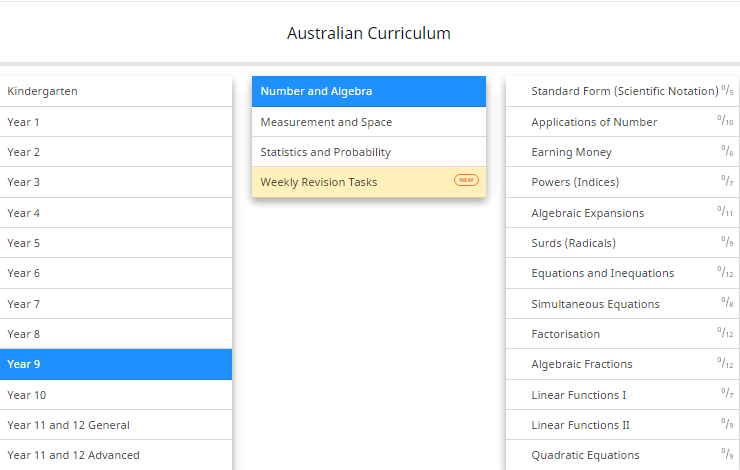
Task: Select Year 11 and 12 Advanced
Action: [x=115, y=455]
